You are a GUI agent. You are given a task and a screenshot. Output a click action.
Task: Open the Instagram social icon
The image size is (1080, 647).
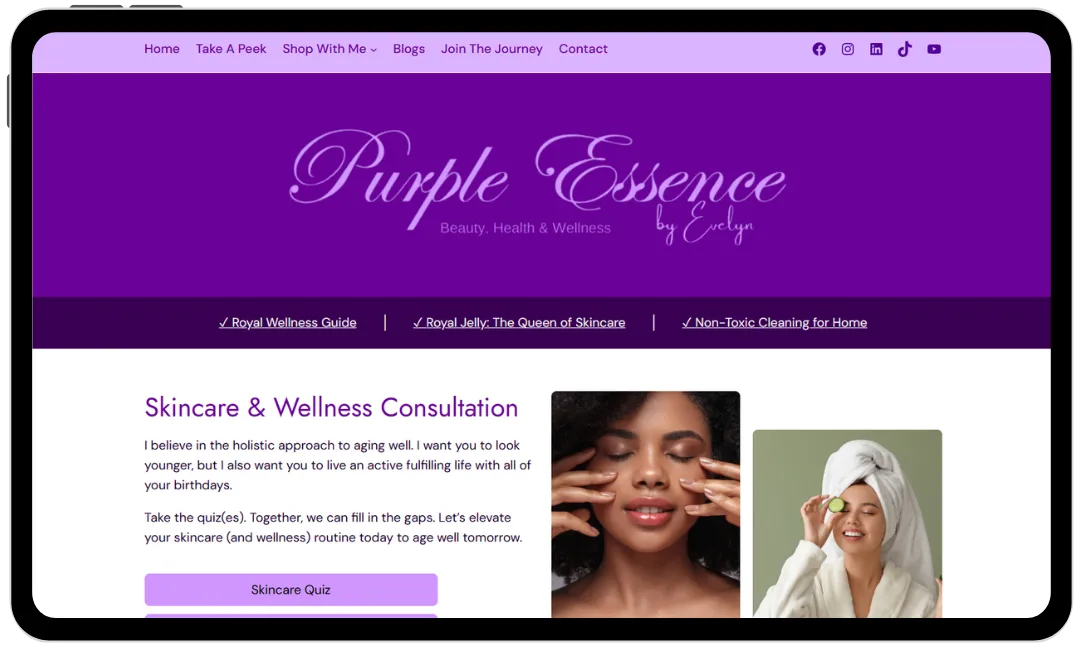(847, 49)
